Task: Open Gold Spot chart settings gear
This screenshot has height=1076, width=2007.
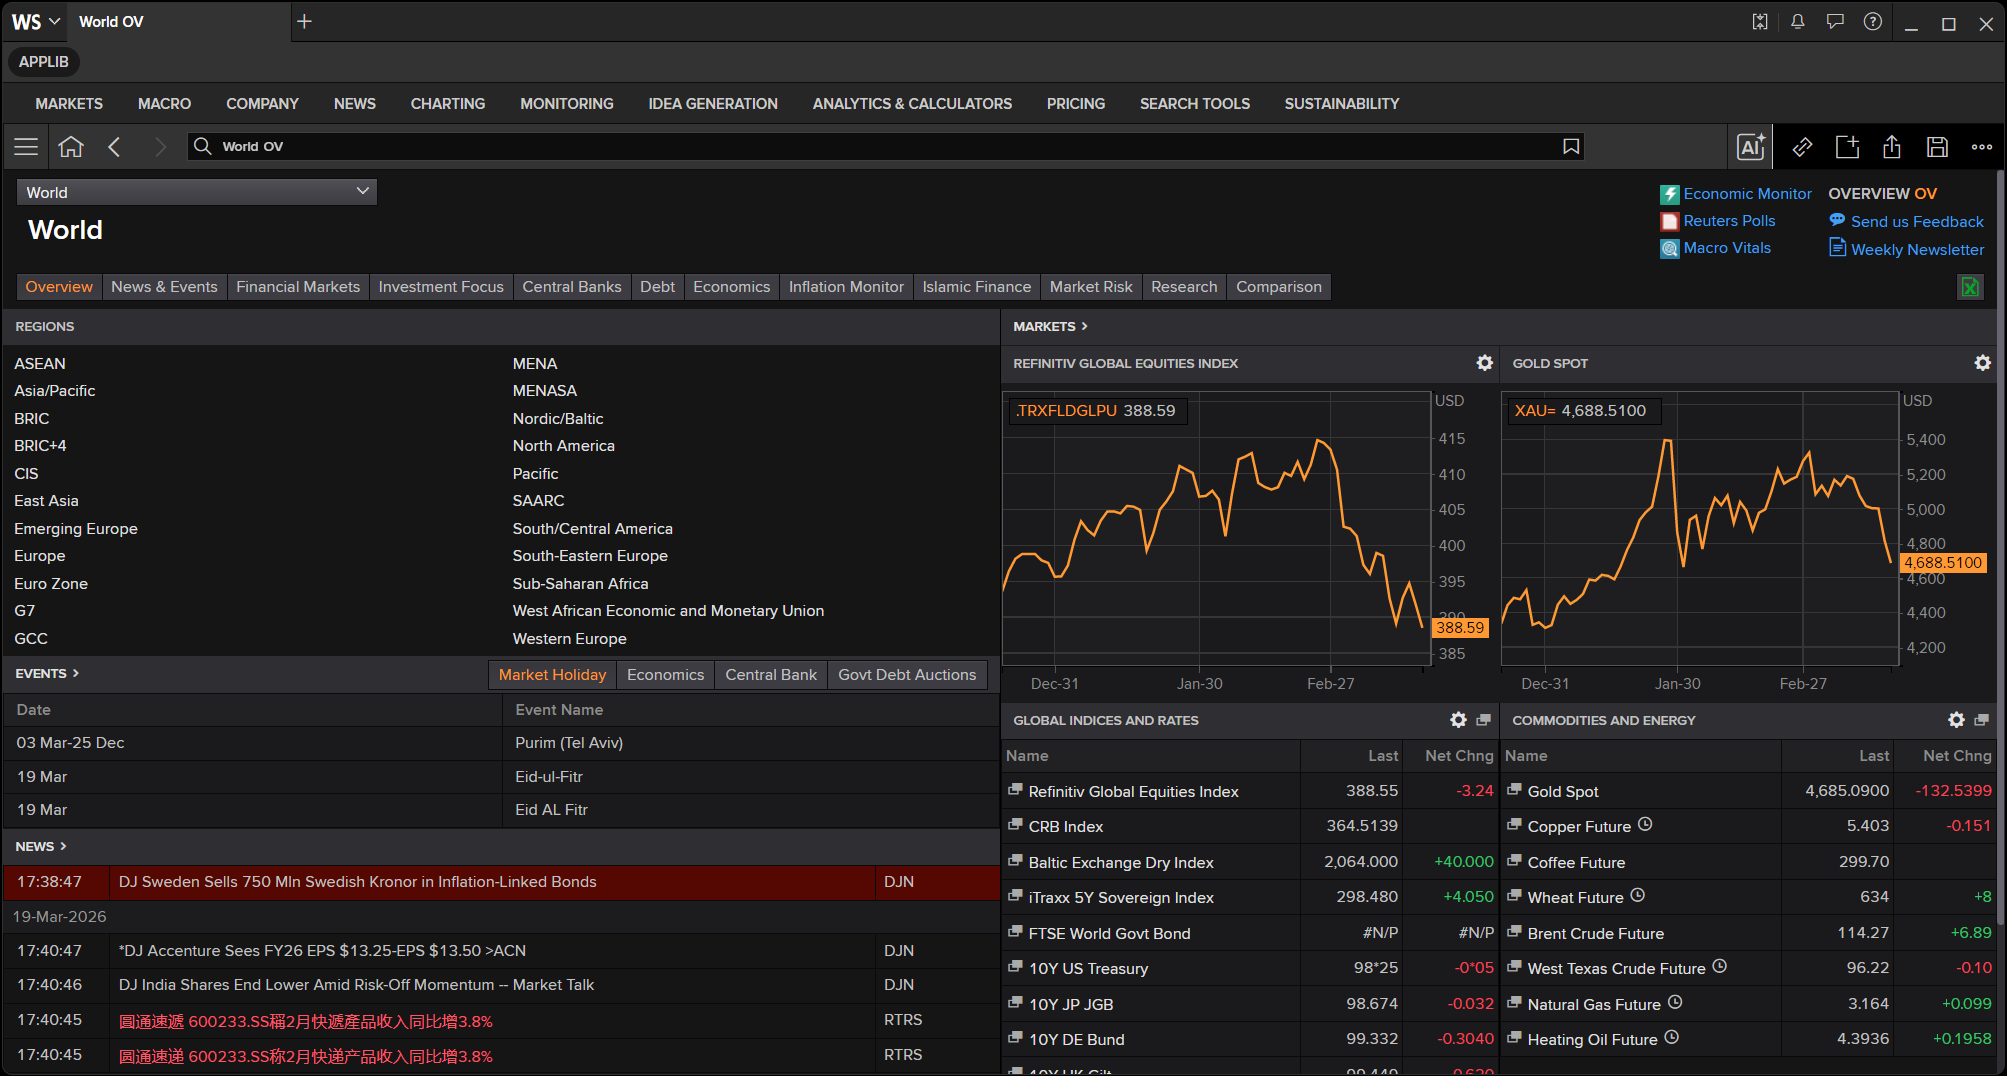Action: click(x=1982, y=363)
